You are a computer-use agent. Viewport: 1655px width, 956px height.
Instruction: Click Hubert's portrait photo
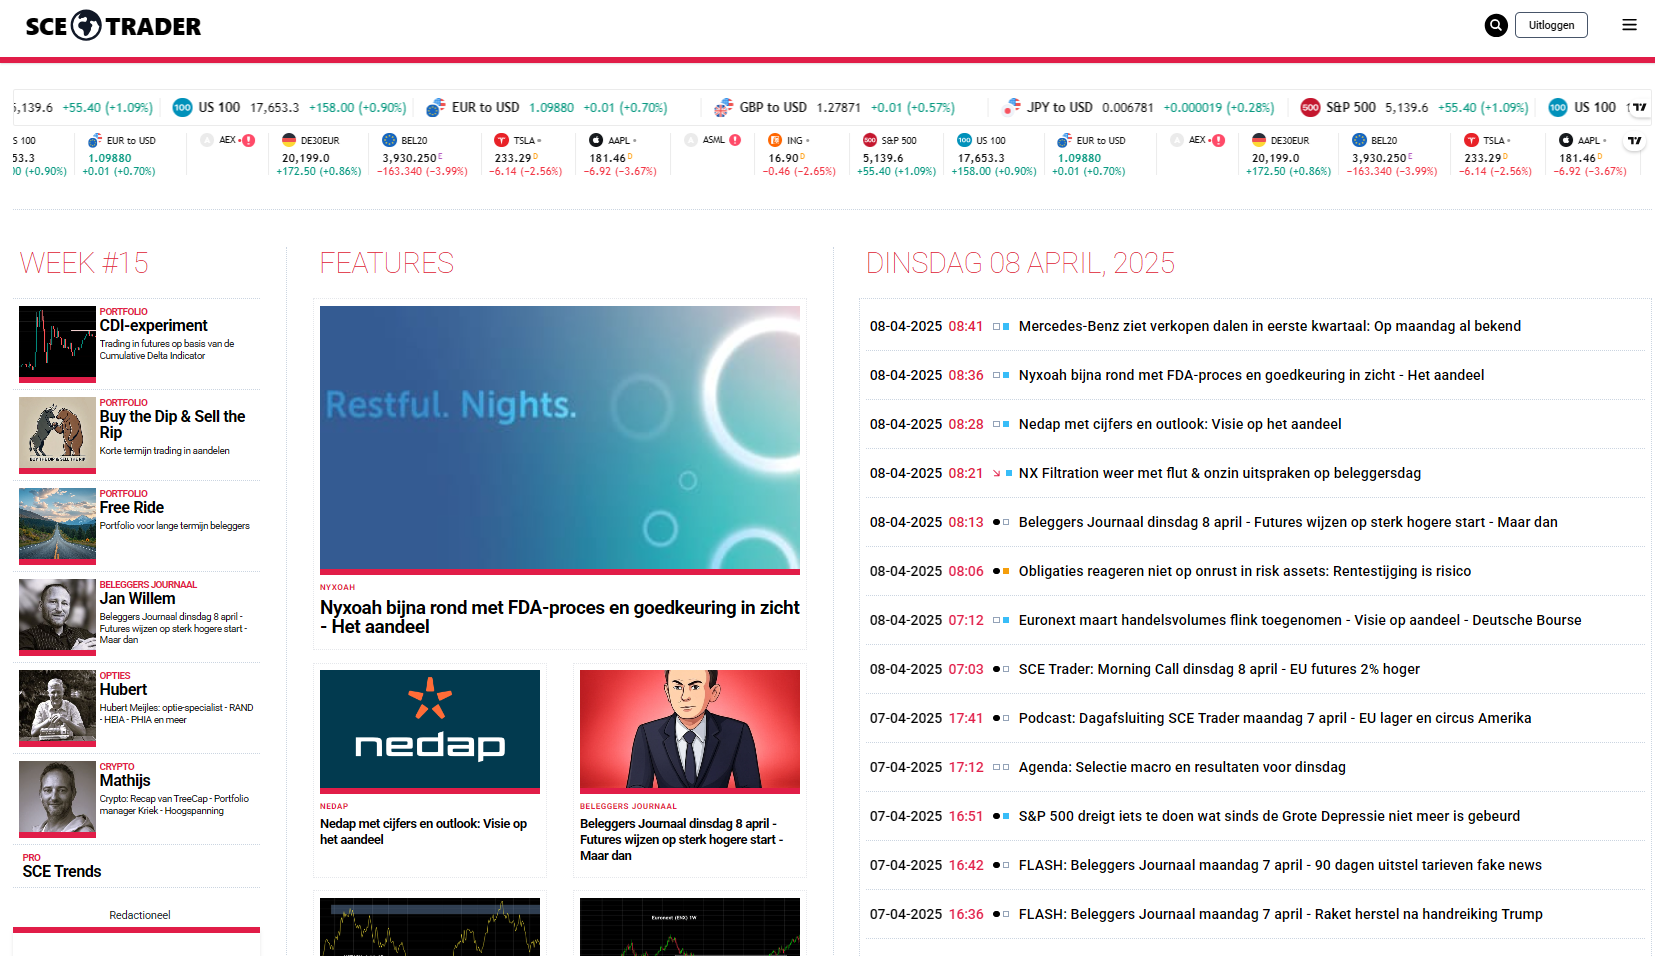pyautogui.click(x=57, y=708)
